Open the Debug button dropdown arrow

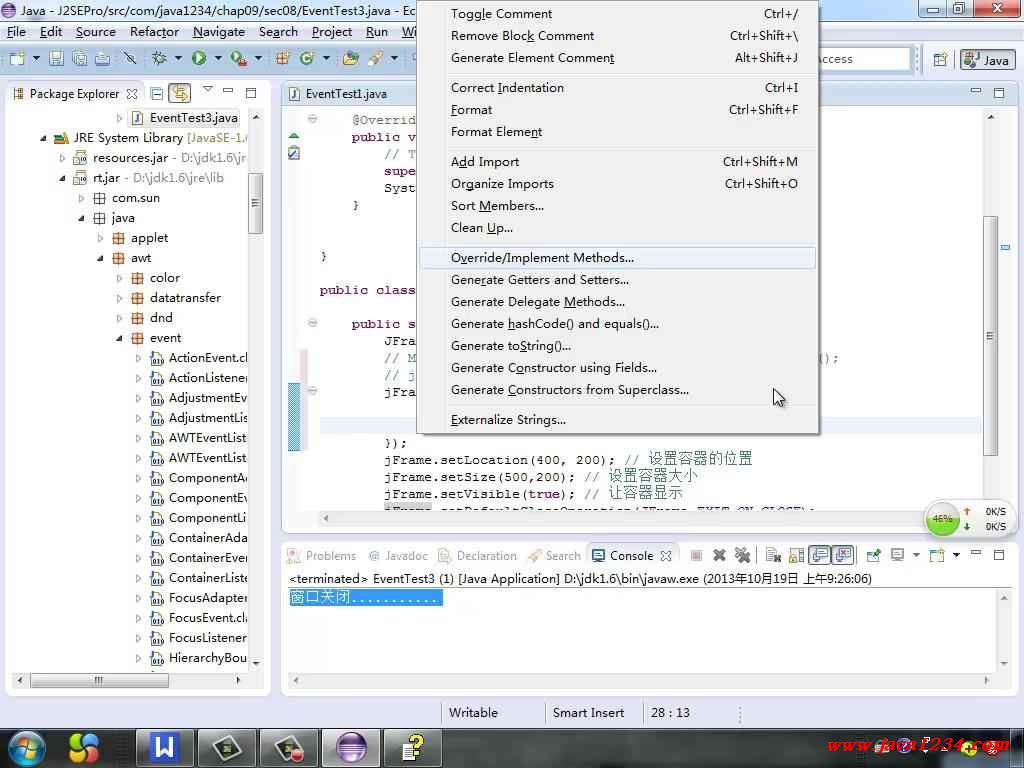[x=178, y=59]
